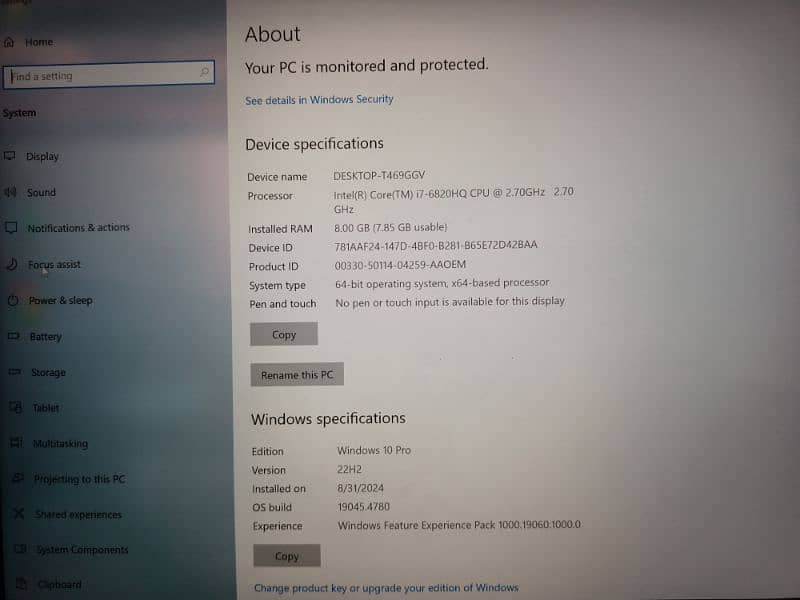Click the Focus assist moon icon
The width and height of the screenshot is (800, 600).
point(11,265)
